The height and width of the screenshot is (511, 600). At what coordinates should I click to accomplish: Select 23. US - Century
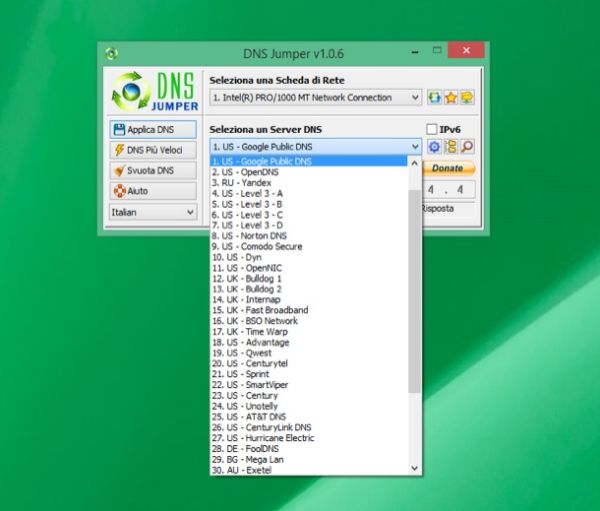[x=309, y=395]
